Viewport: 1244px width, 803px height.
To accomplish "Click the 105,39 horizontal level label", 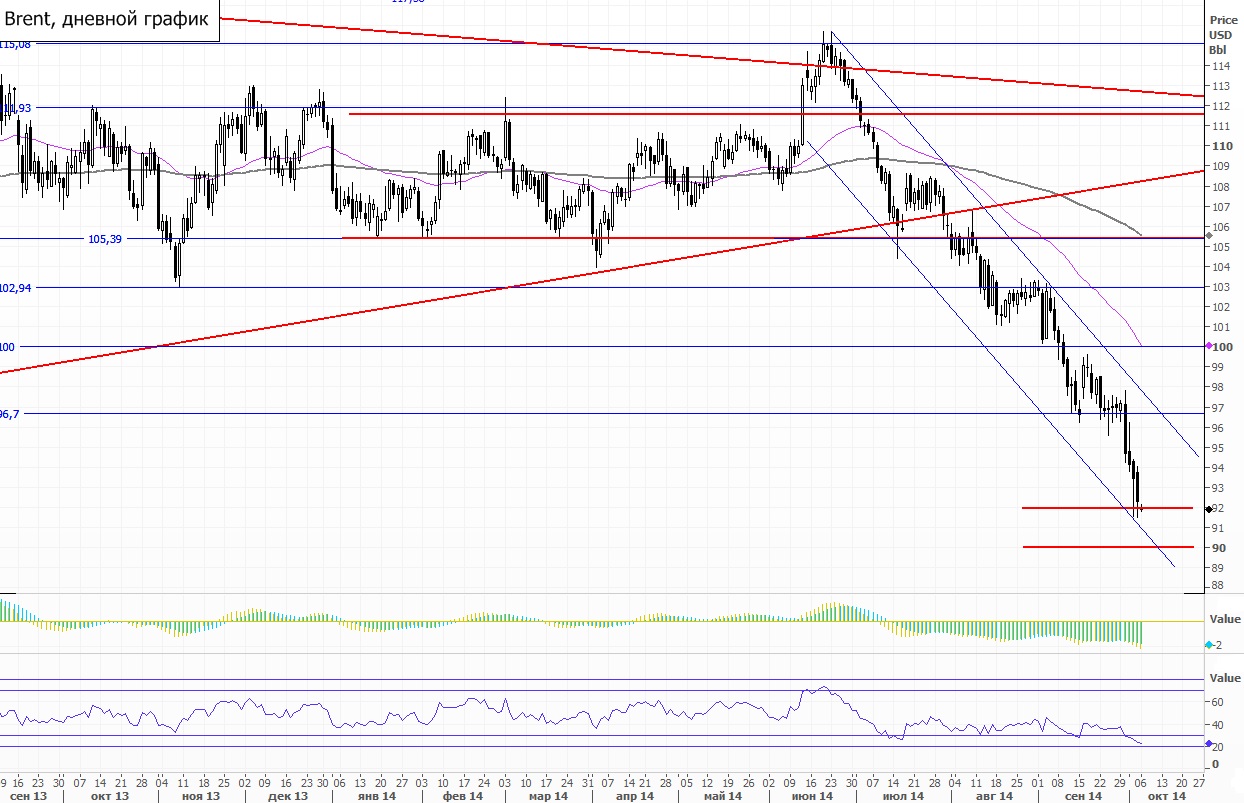I will (x=105, y=239).
